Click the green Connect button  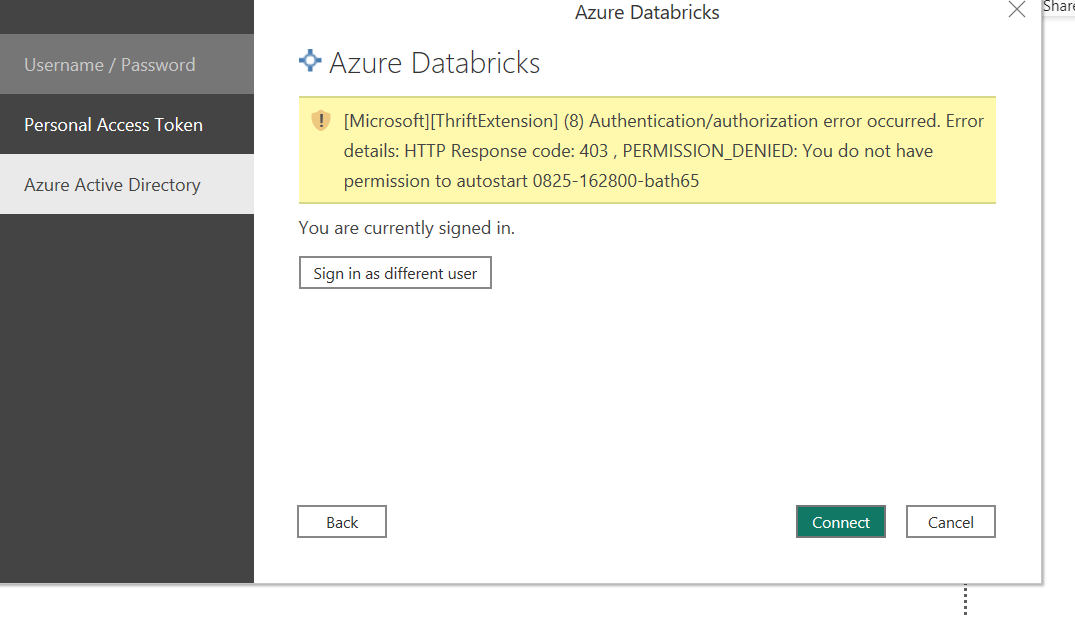point(841,522)
